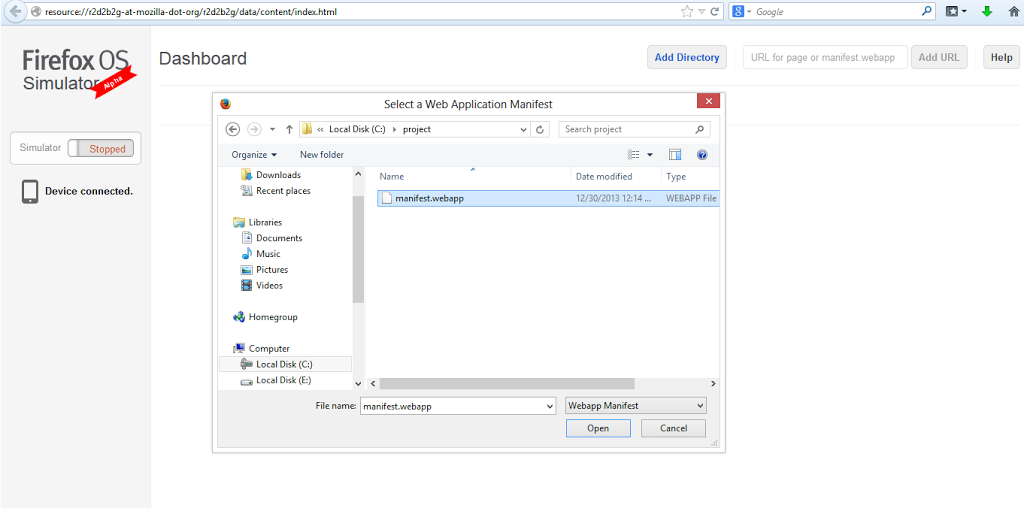
Task: Open the Organize dropdown menu
Action: tap(255, 155)
